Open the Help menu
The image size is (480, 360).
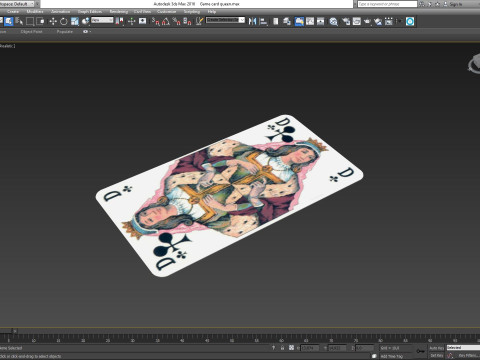click(212, 11)
